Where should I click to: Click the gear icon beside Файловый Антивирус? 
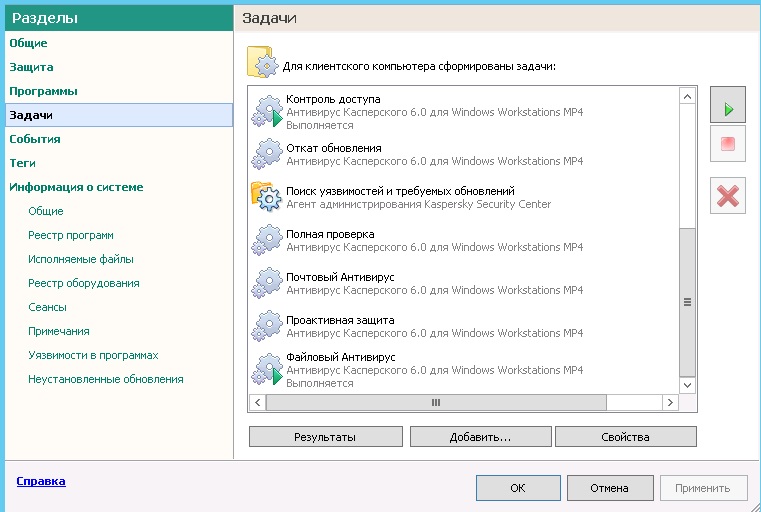click(x=266, y=369)
